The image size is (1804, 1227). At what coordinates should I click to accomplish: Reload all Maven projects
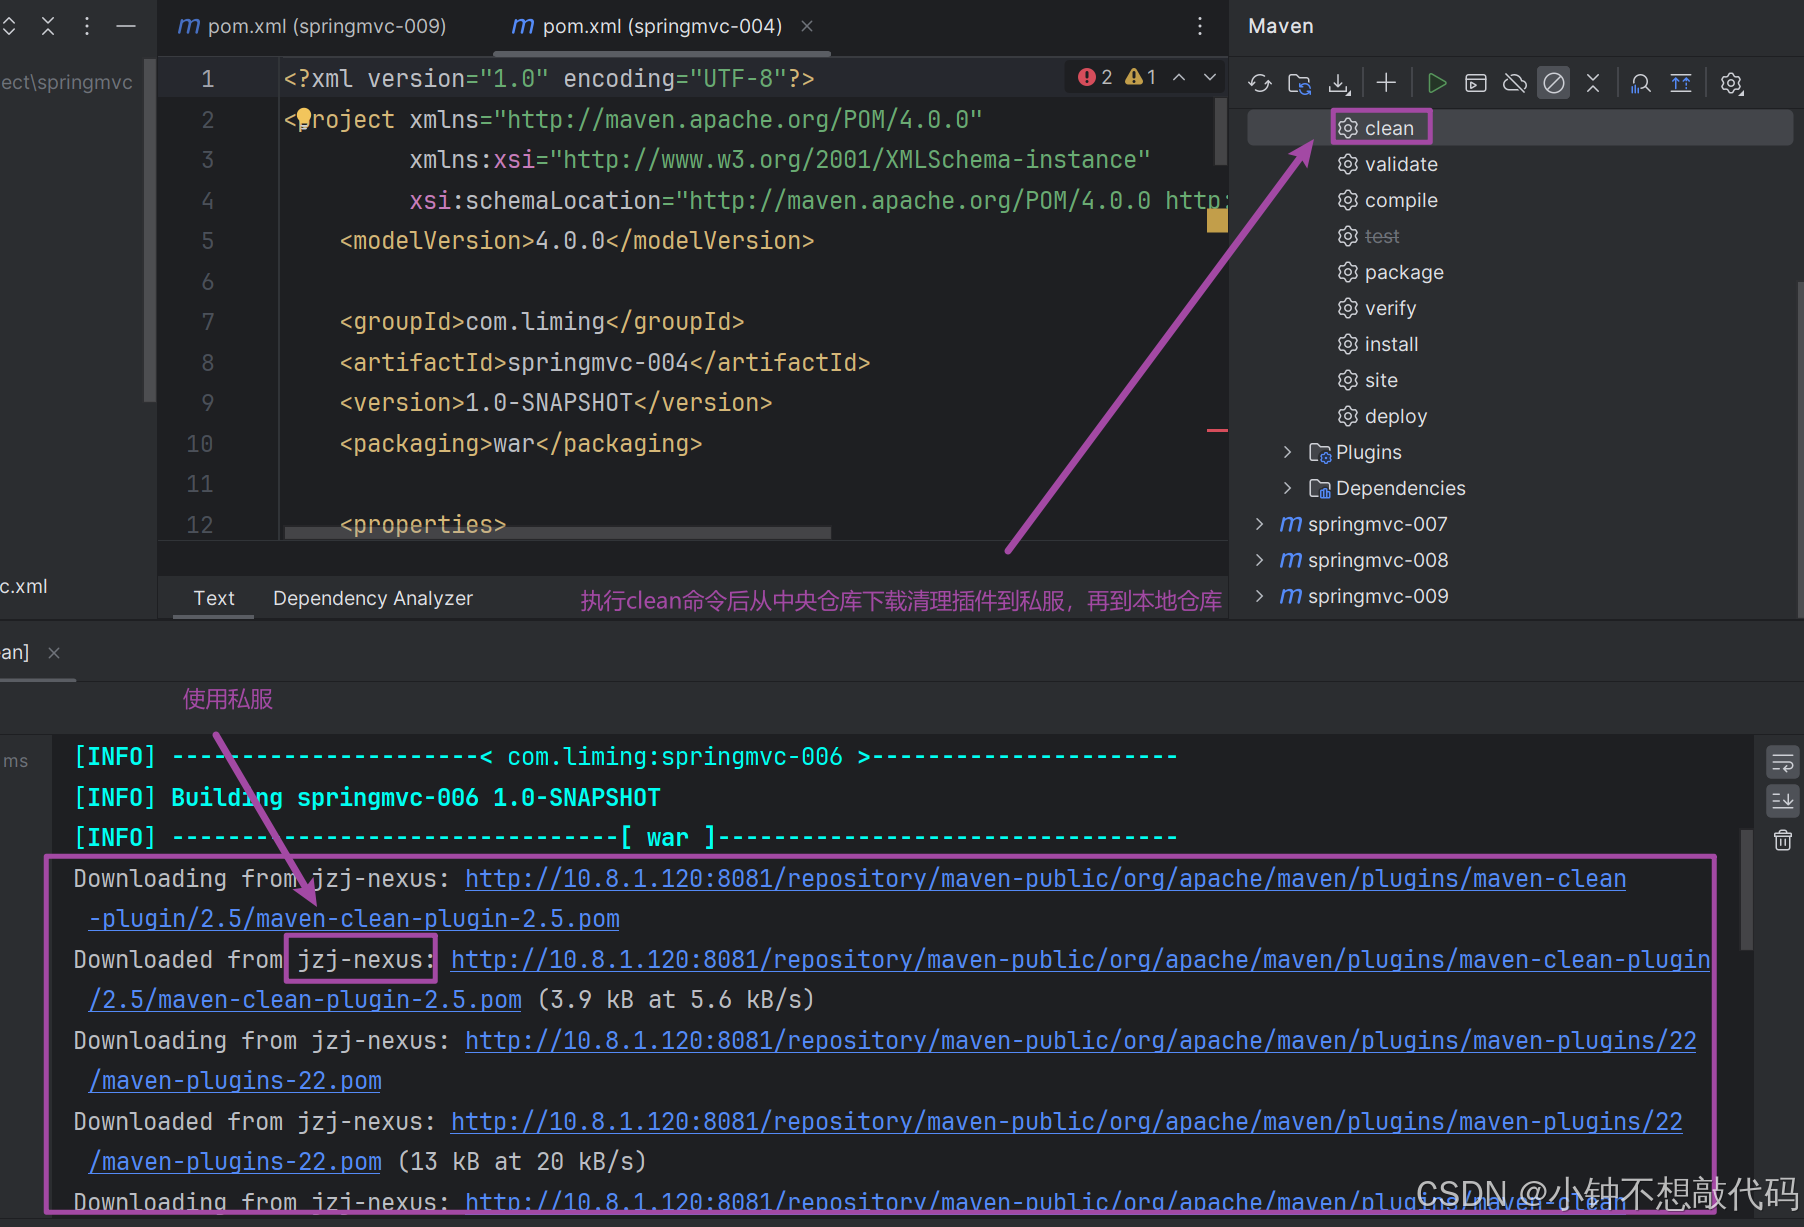coord(1260,83)
